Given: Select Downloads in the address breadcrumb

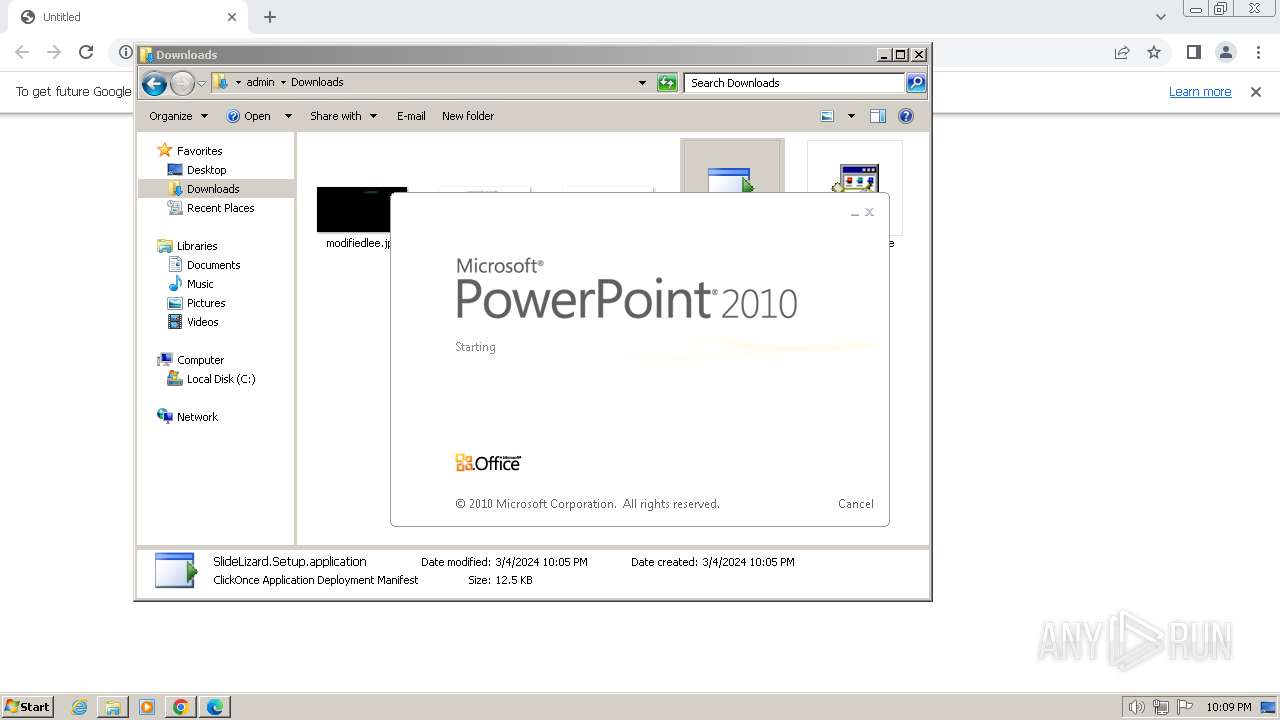Looking at the screenshot, I should coord(317,82).
